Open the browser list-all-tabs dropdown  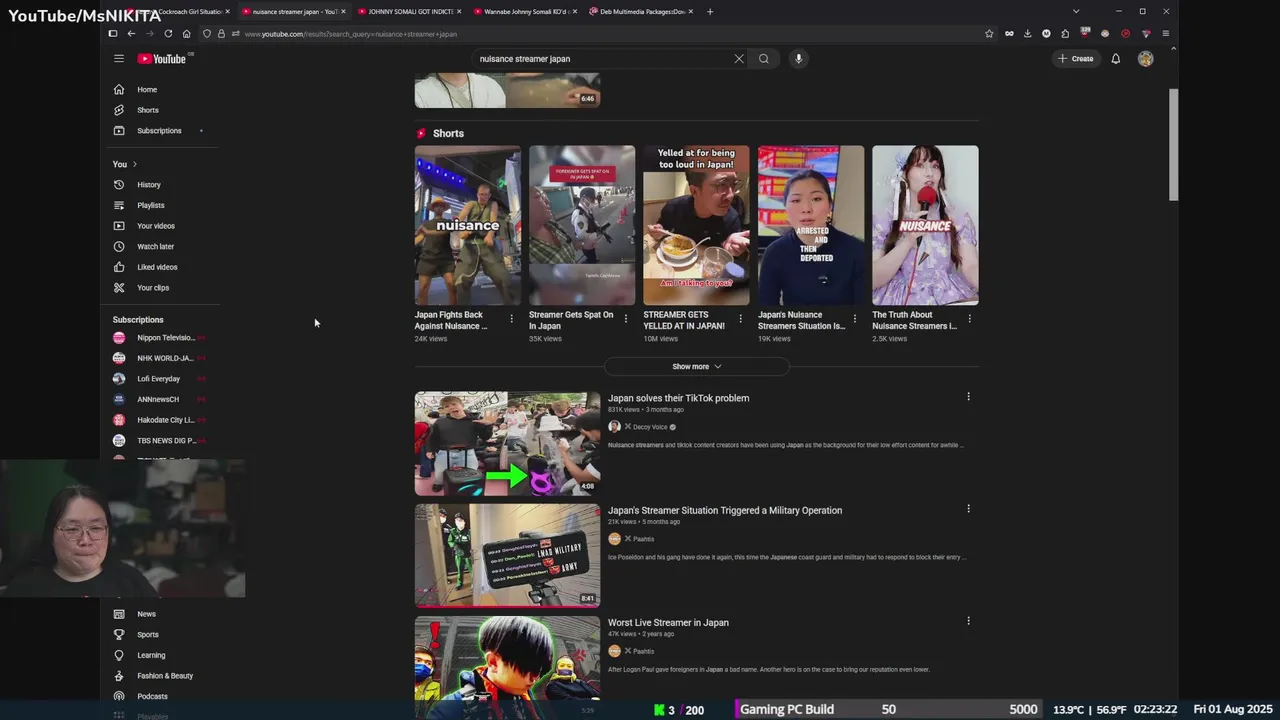(1076, 12)
